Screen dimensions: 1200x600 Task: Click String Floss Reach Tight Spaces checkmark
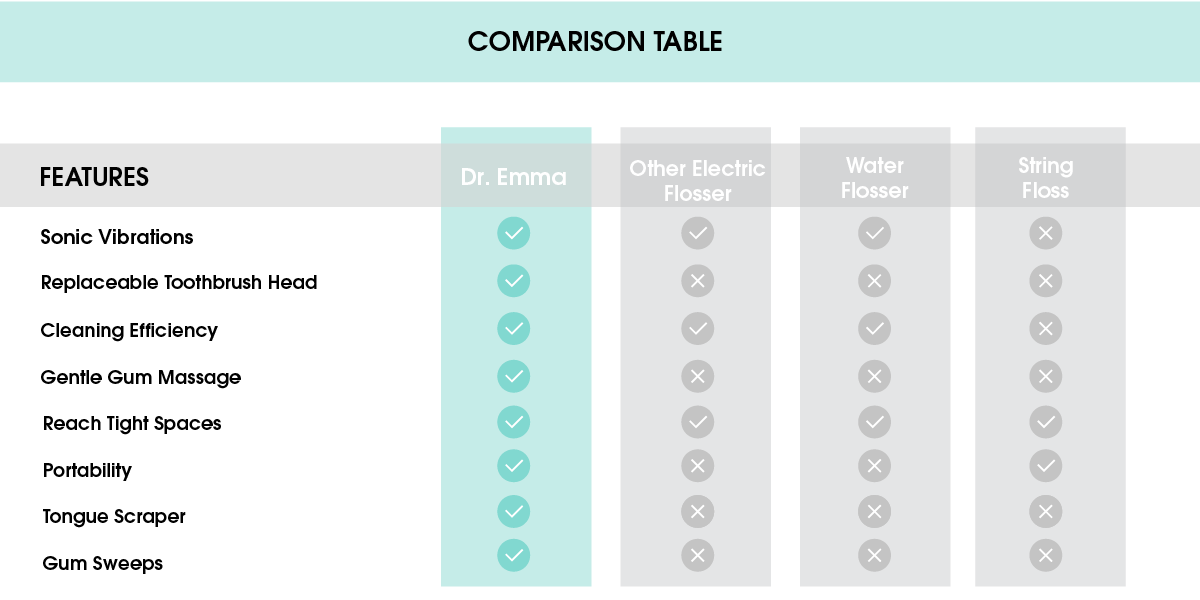[x=1046, y=422]
